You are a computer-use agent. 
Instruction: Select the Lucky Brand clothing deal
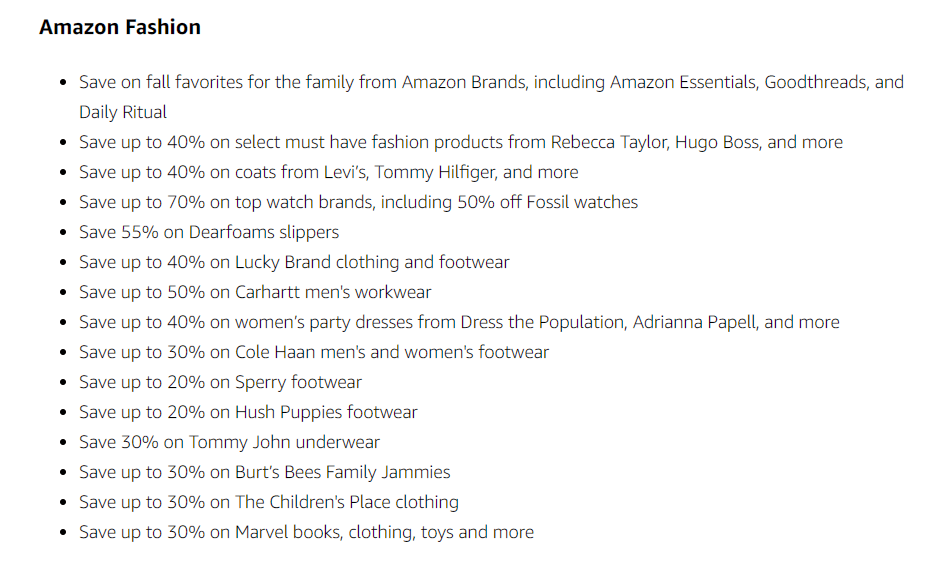pyautogui.click(x=294, y=262)
